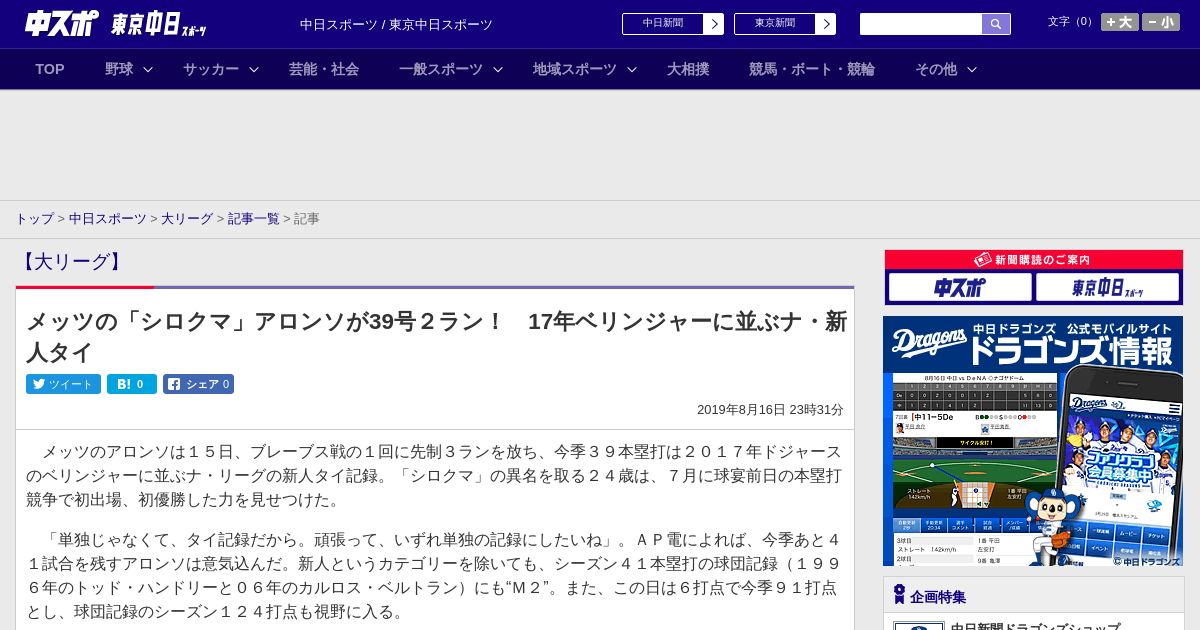Click the article date 2019年8月16日 23時31分
The image size is (1200, 630).
770,410
